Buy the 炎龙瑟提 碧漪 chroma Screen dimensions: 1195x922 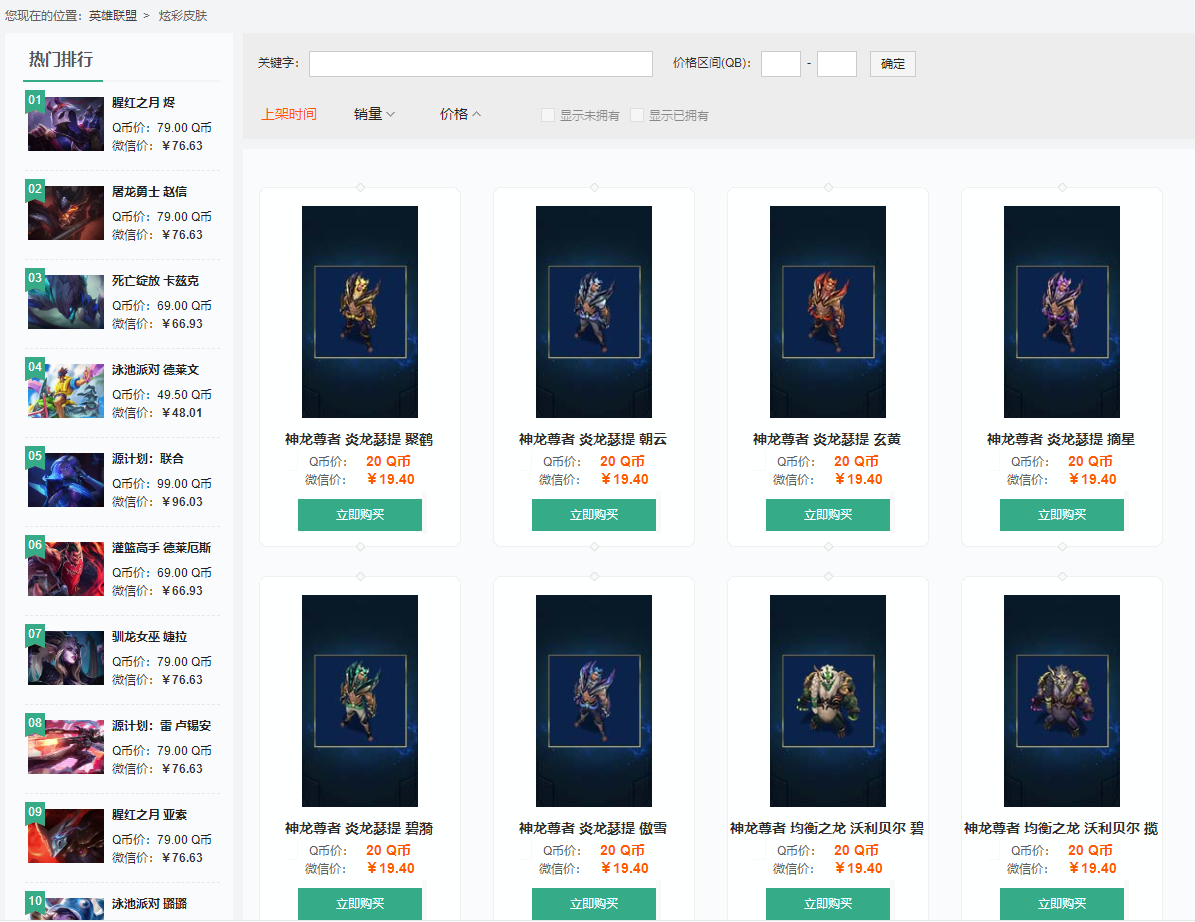point(360,904)
